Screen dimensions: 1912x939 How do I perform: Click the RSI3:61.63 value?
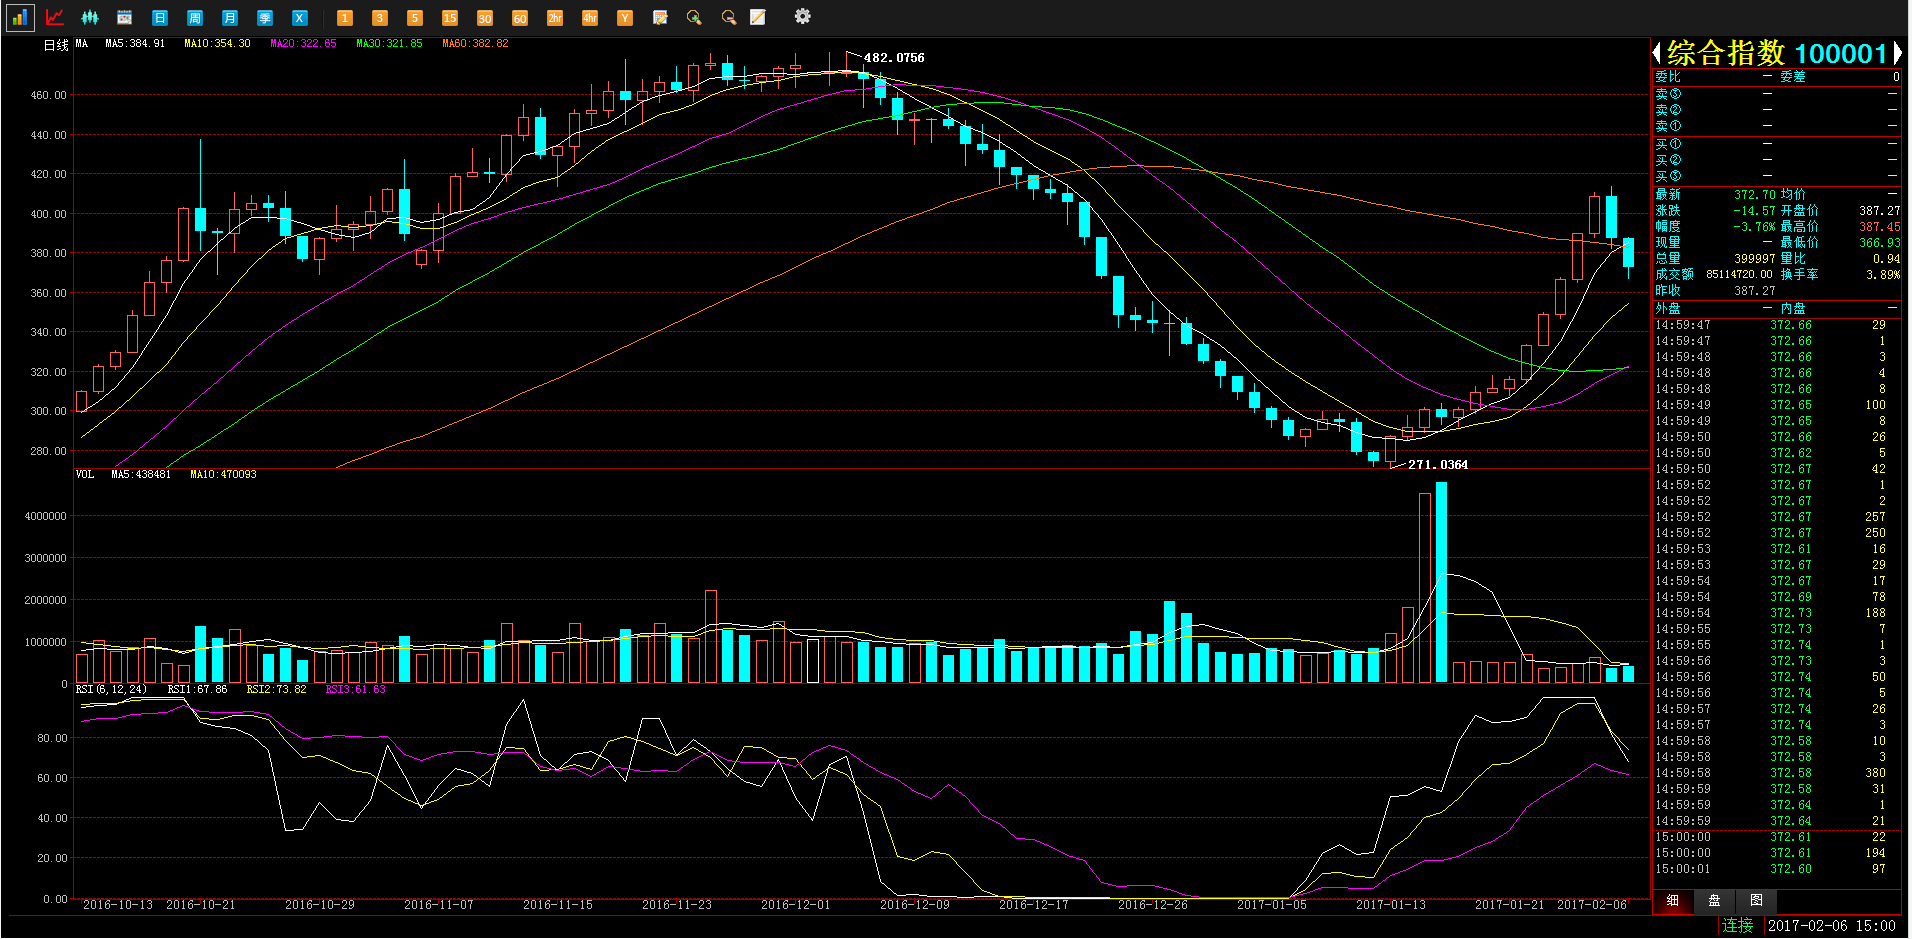click(x=356, y=689)
